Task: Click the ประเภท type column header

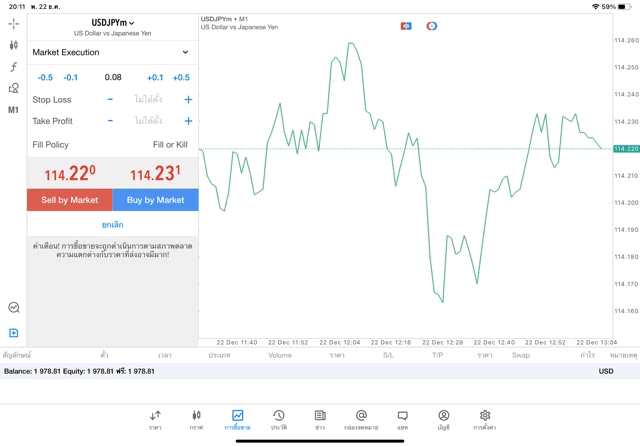Action: point(219,355)
